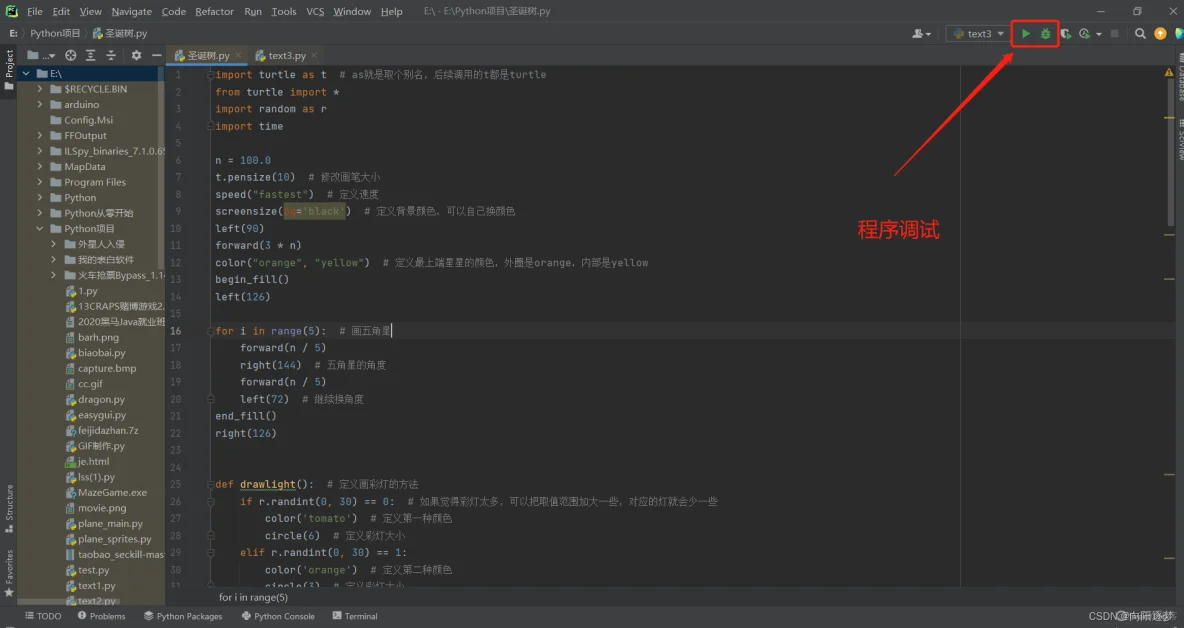
Task: Click the locate target crosshair icon in Project panel
Action: pos(70,55)
